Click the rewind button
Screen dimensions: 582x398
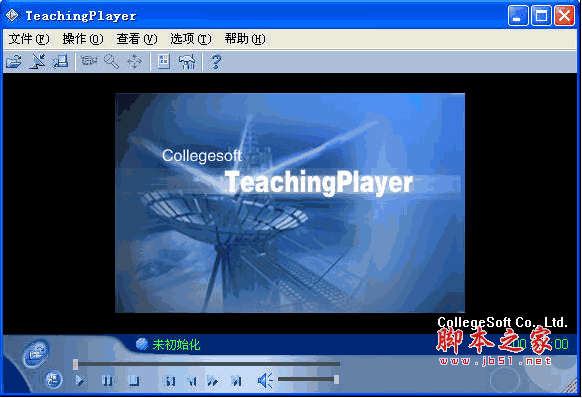(x=192, y=381)
